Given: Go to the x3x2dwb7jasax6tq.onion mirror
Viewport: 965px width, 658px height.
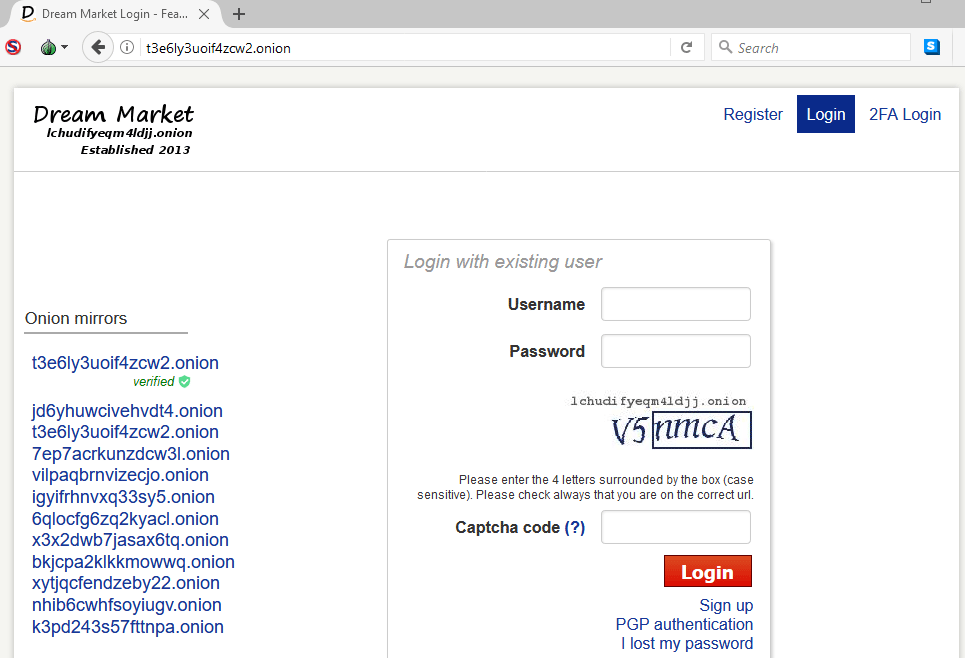Looking at the screenshot, I should click(x=130, y=540).
